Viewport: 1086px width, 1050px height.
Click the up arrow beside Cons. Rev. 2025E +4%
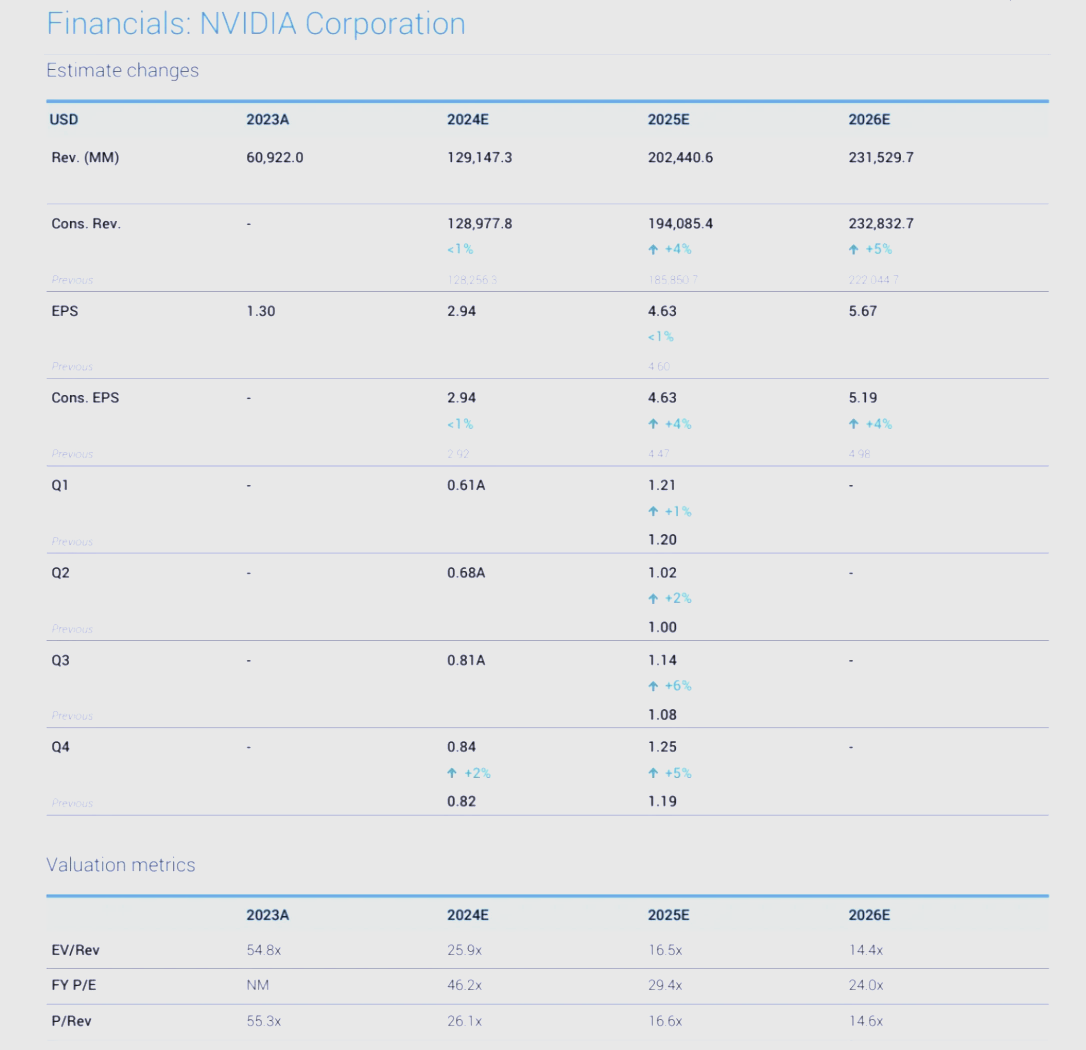(653, 249)
